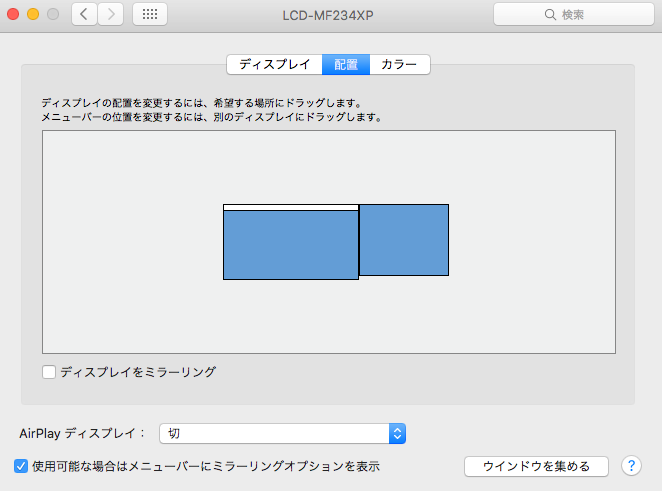Click the help question mark button
The width and height of the screenshot is (662, 491).
pyautogui.click(x=631, y=466)
